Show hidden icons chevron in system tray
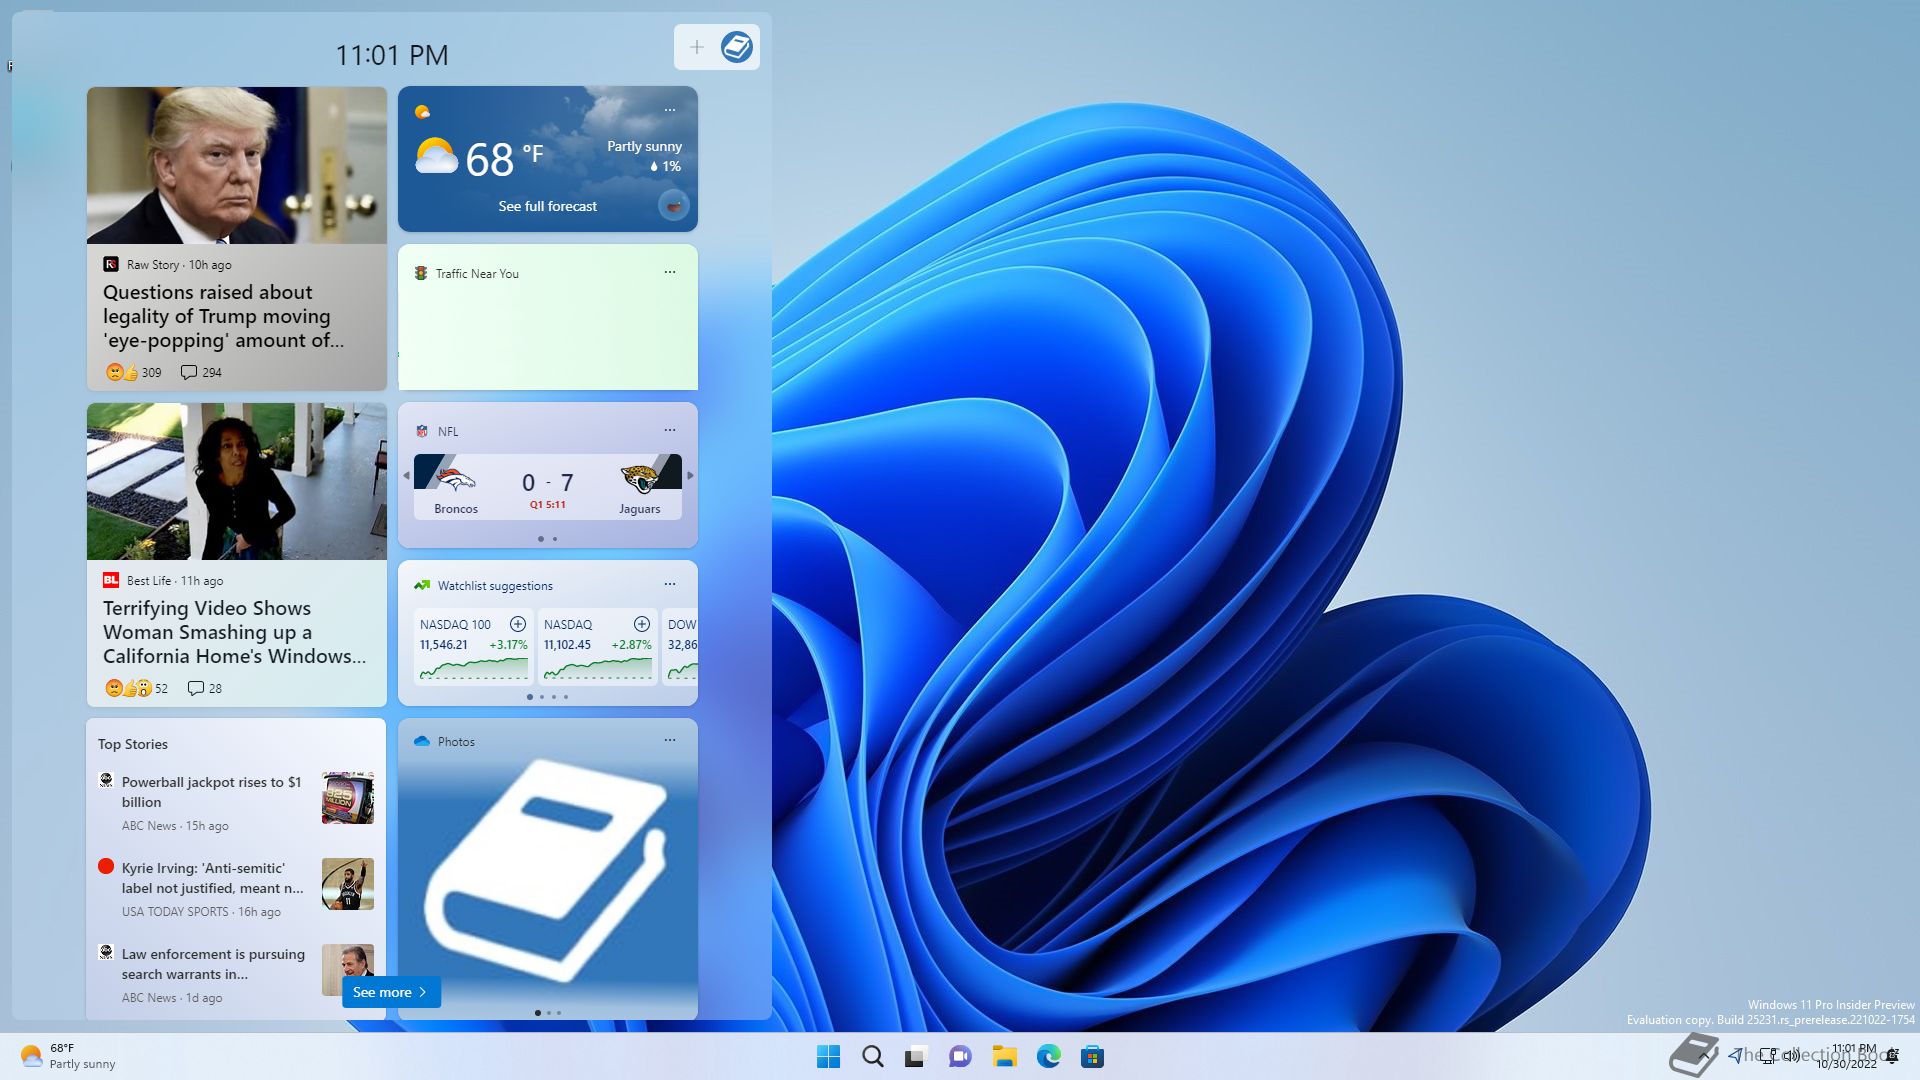 click(1703, 1055)
